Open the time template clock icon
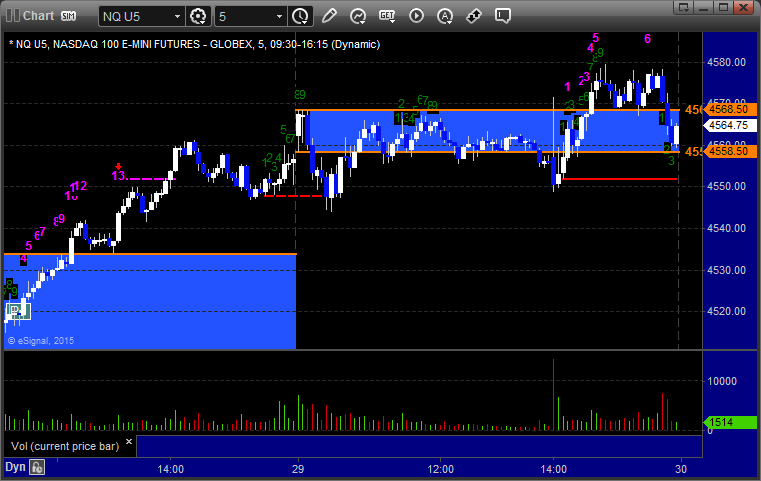761x481 pixels. click(300, 16)
